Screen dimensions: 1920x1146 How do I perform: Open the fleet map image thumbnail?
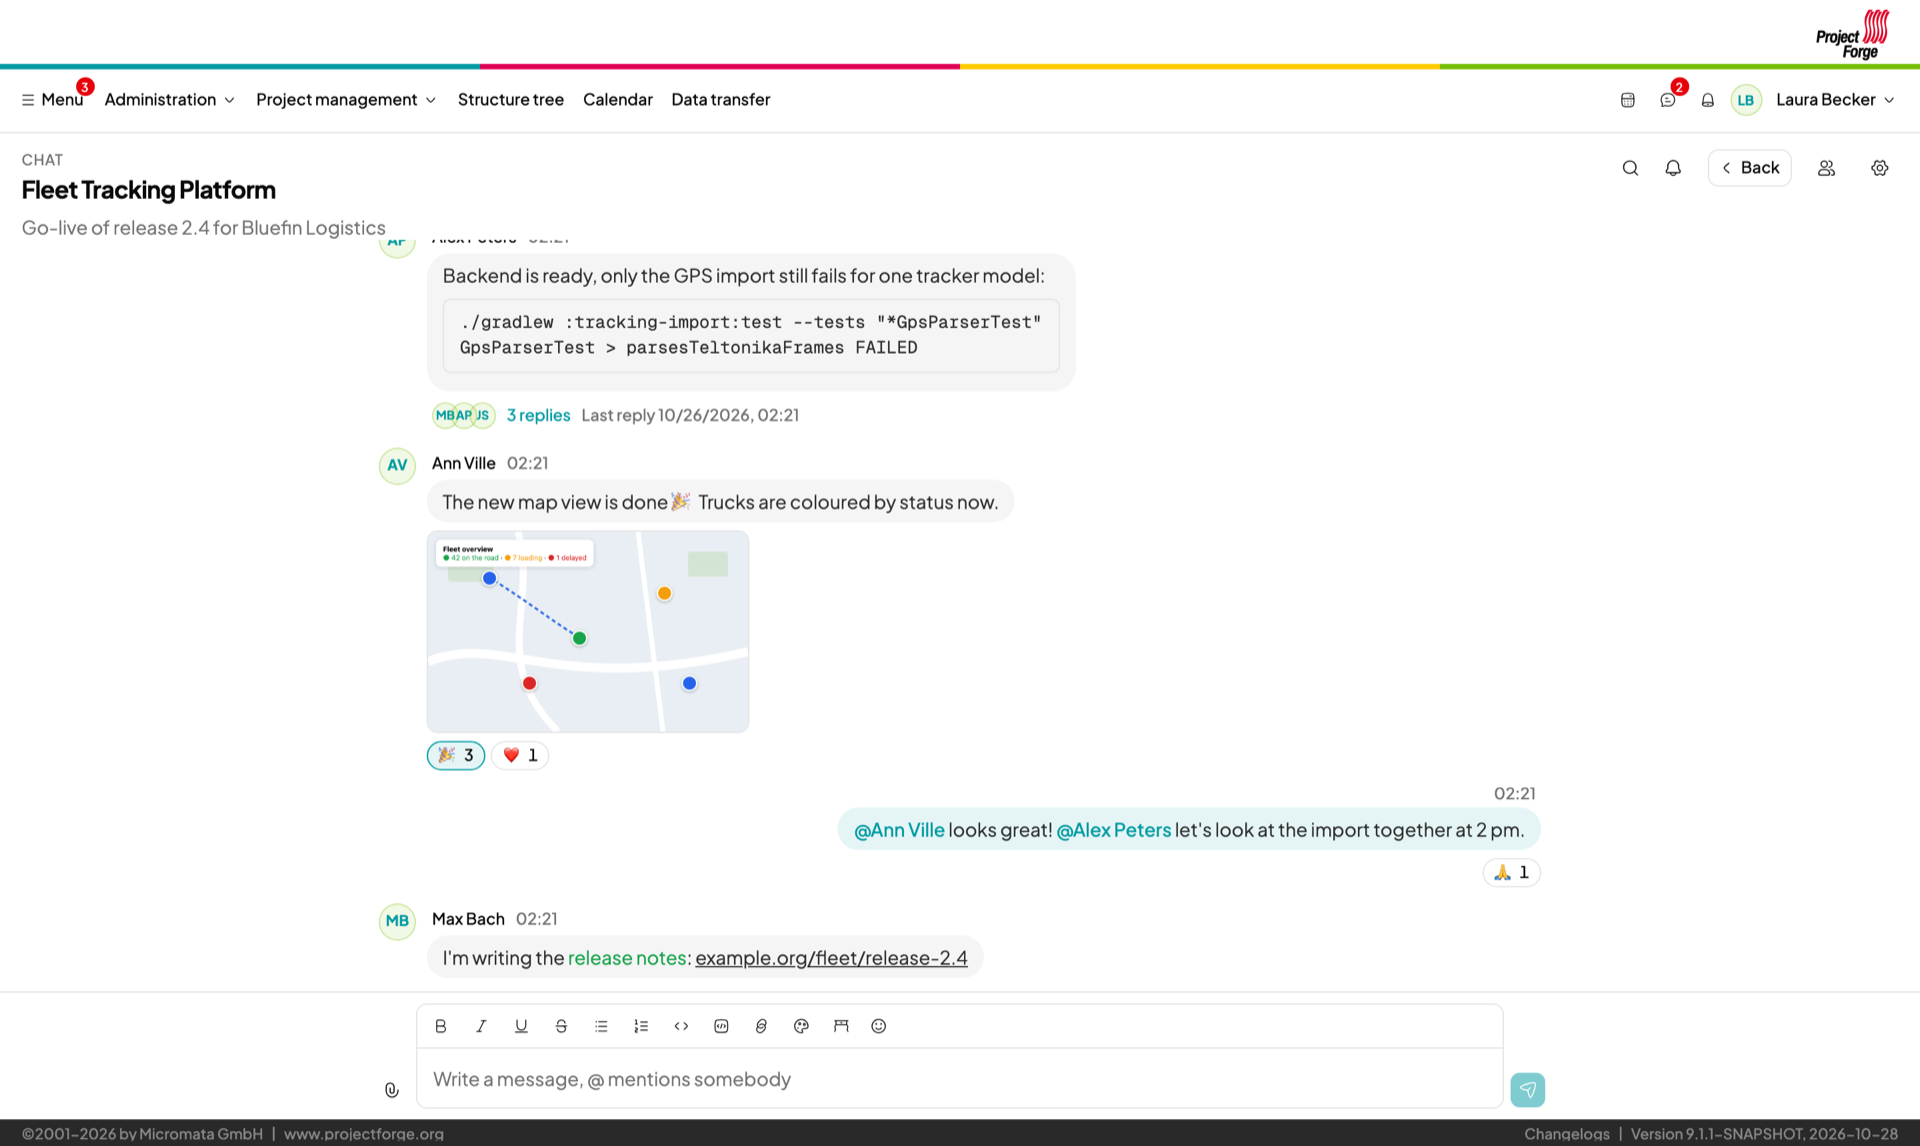[x=588, y=632]
